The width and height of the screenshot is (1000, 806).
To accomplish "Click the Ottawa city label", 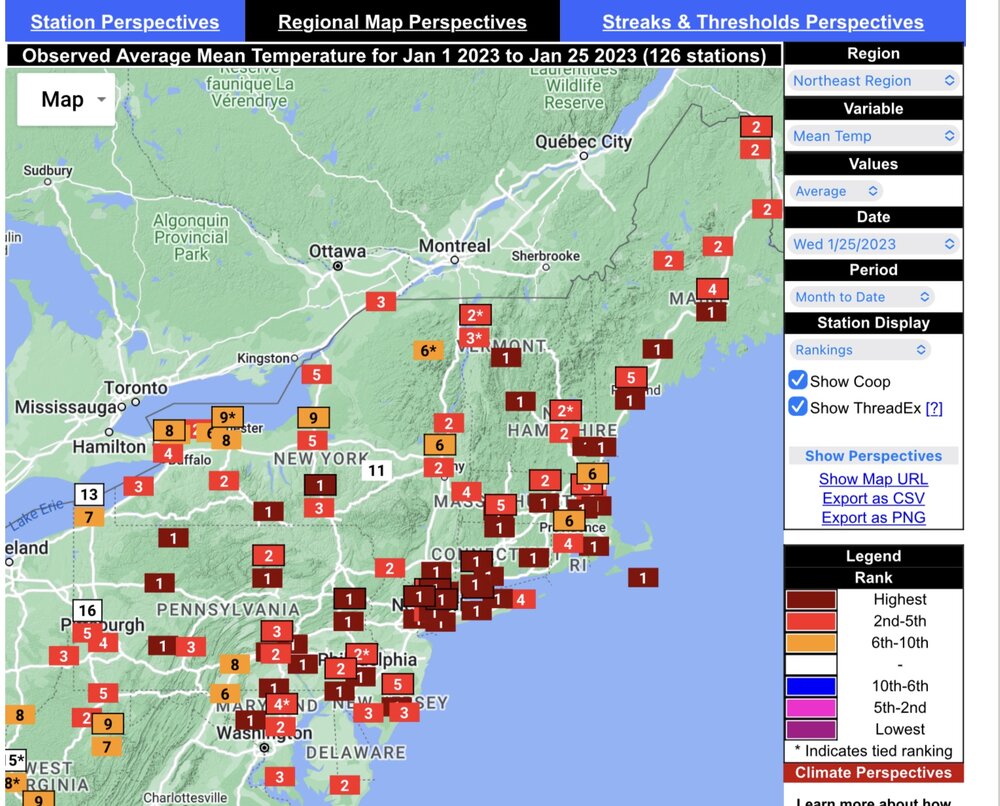I will click(337, 251).
